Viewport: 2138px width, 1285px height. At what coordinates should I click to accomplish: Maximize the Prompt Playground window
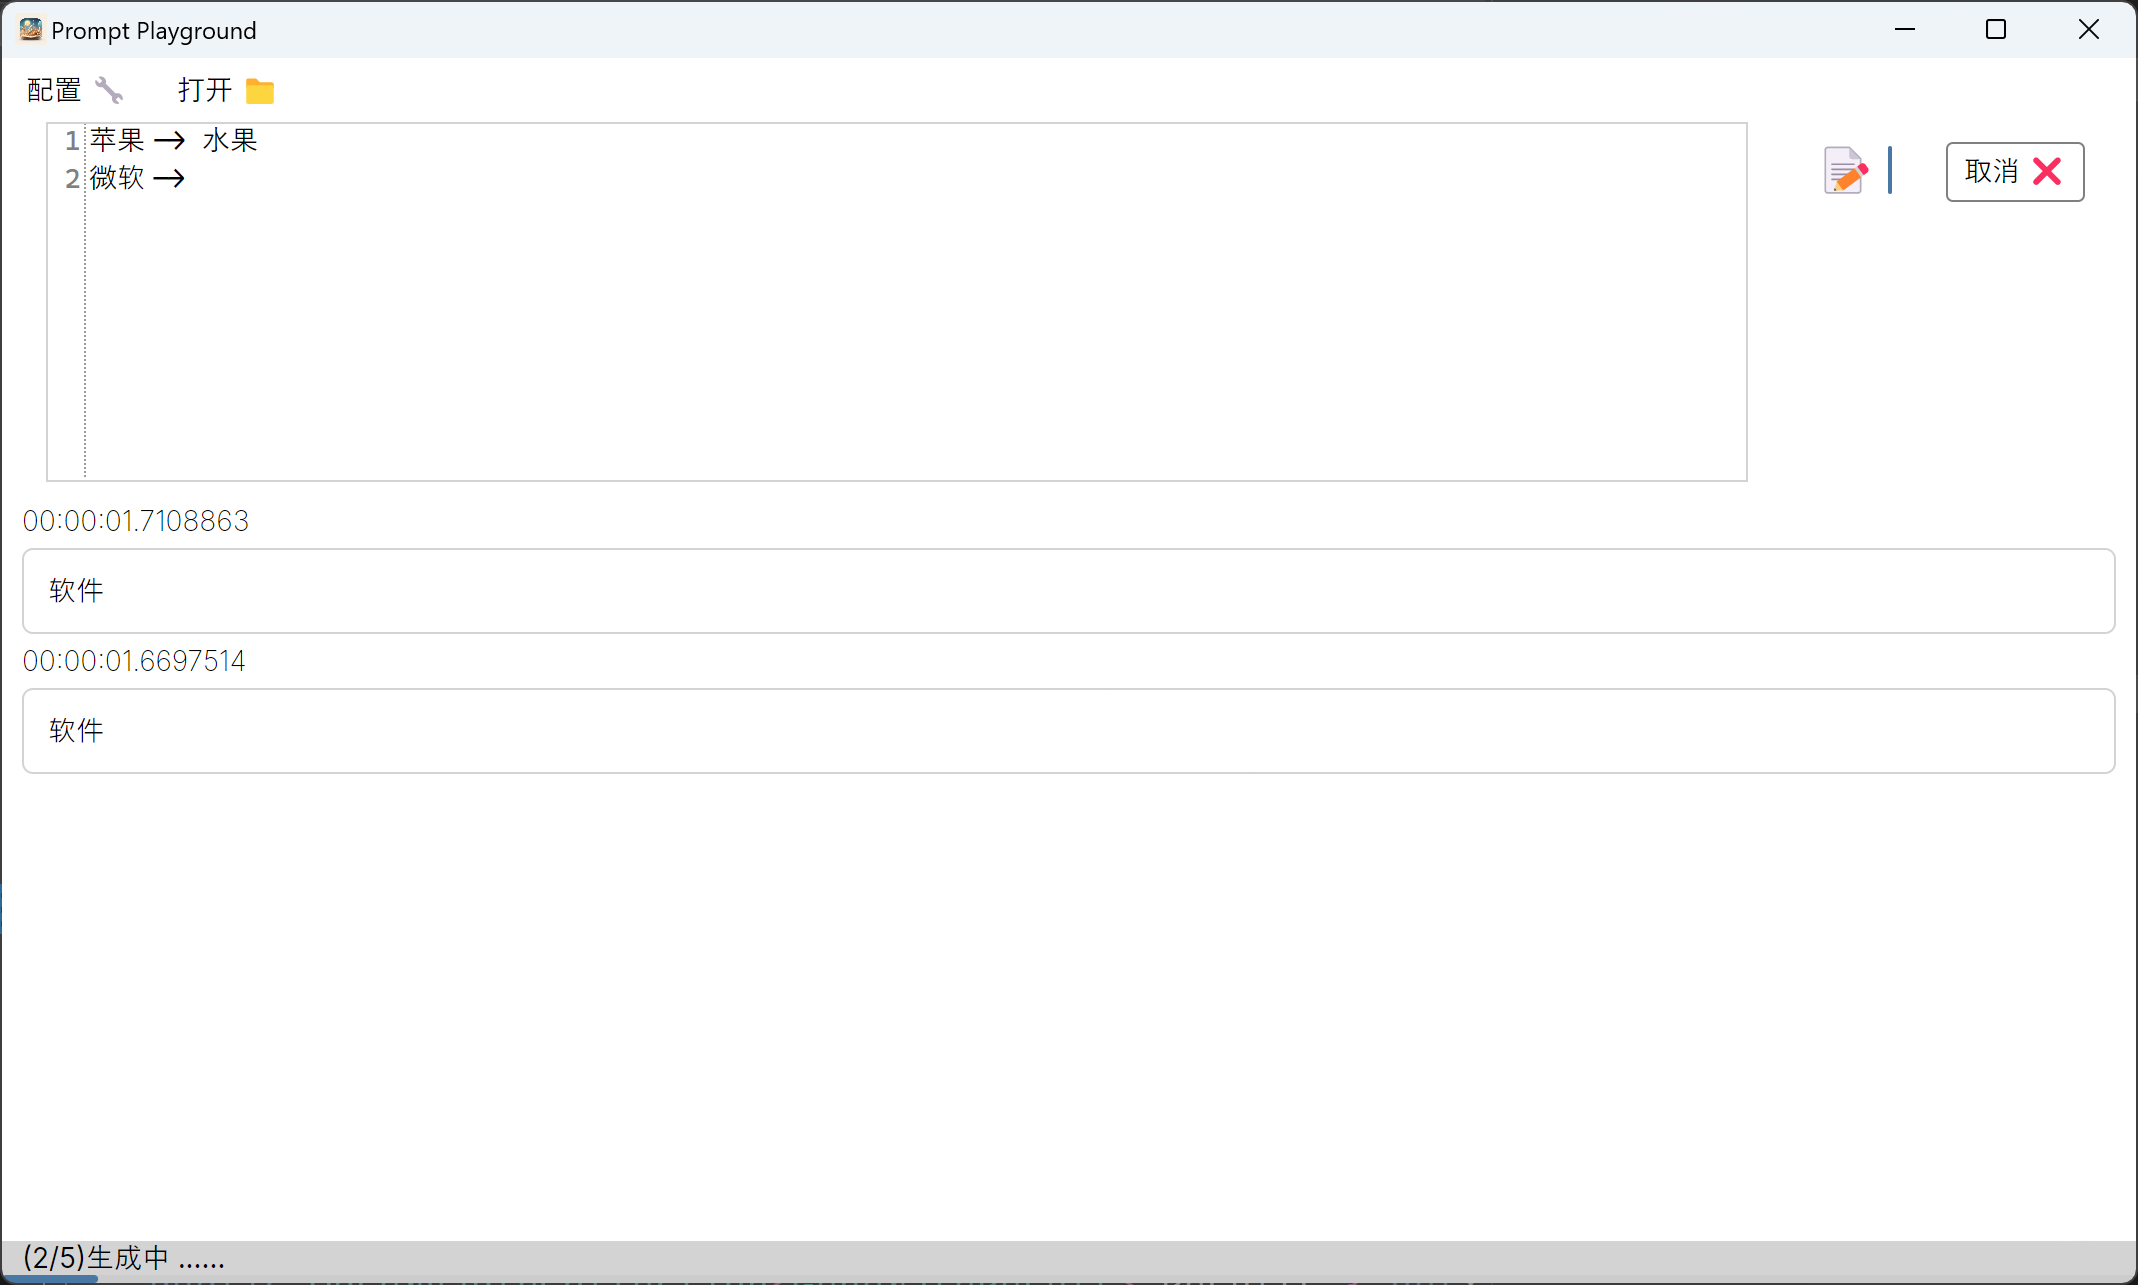click(1996, 30)
